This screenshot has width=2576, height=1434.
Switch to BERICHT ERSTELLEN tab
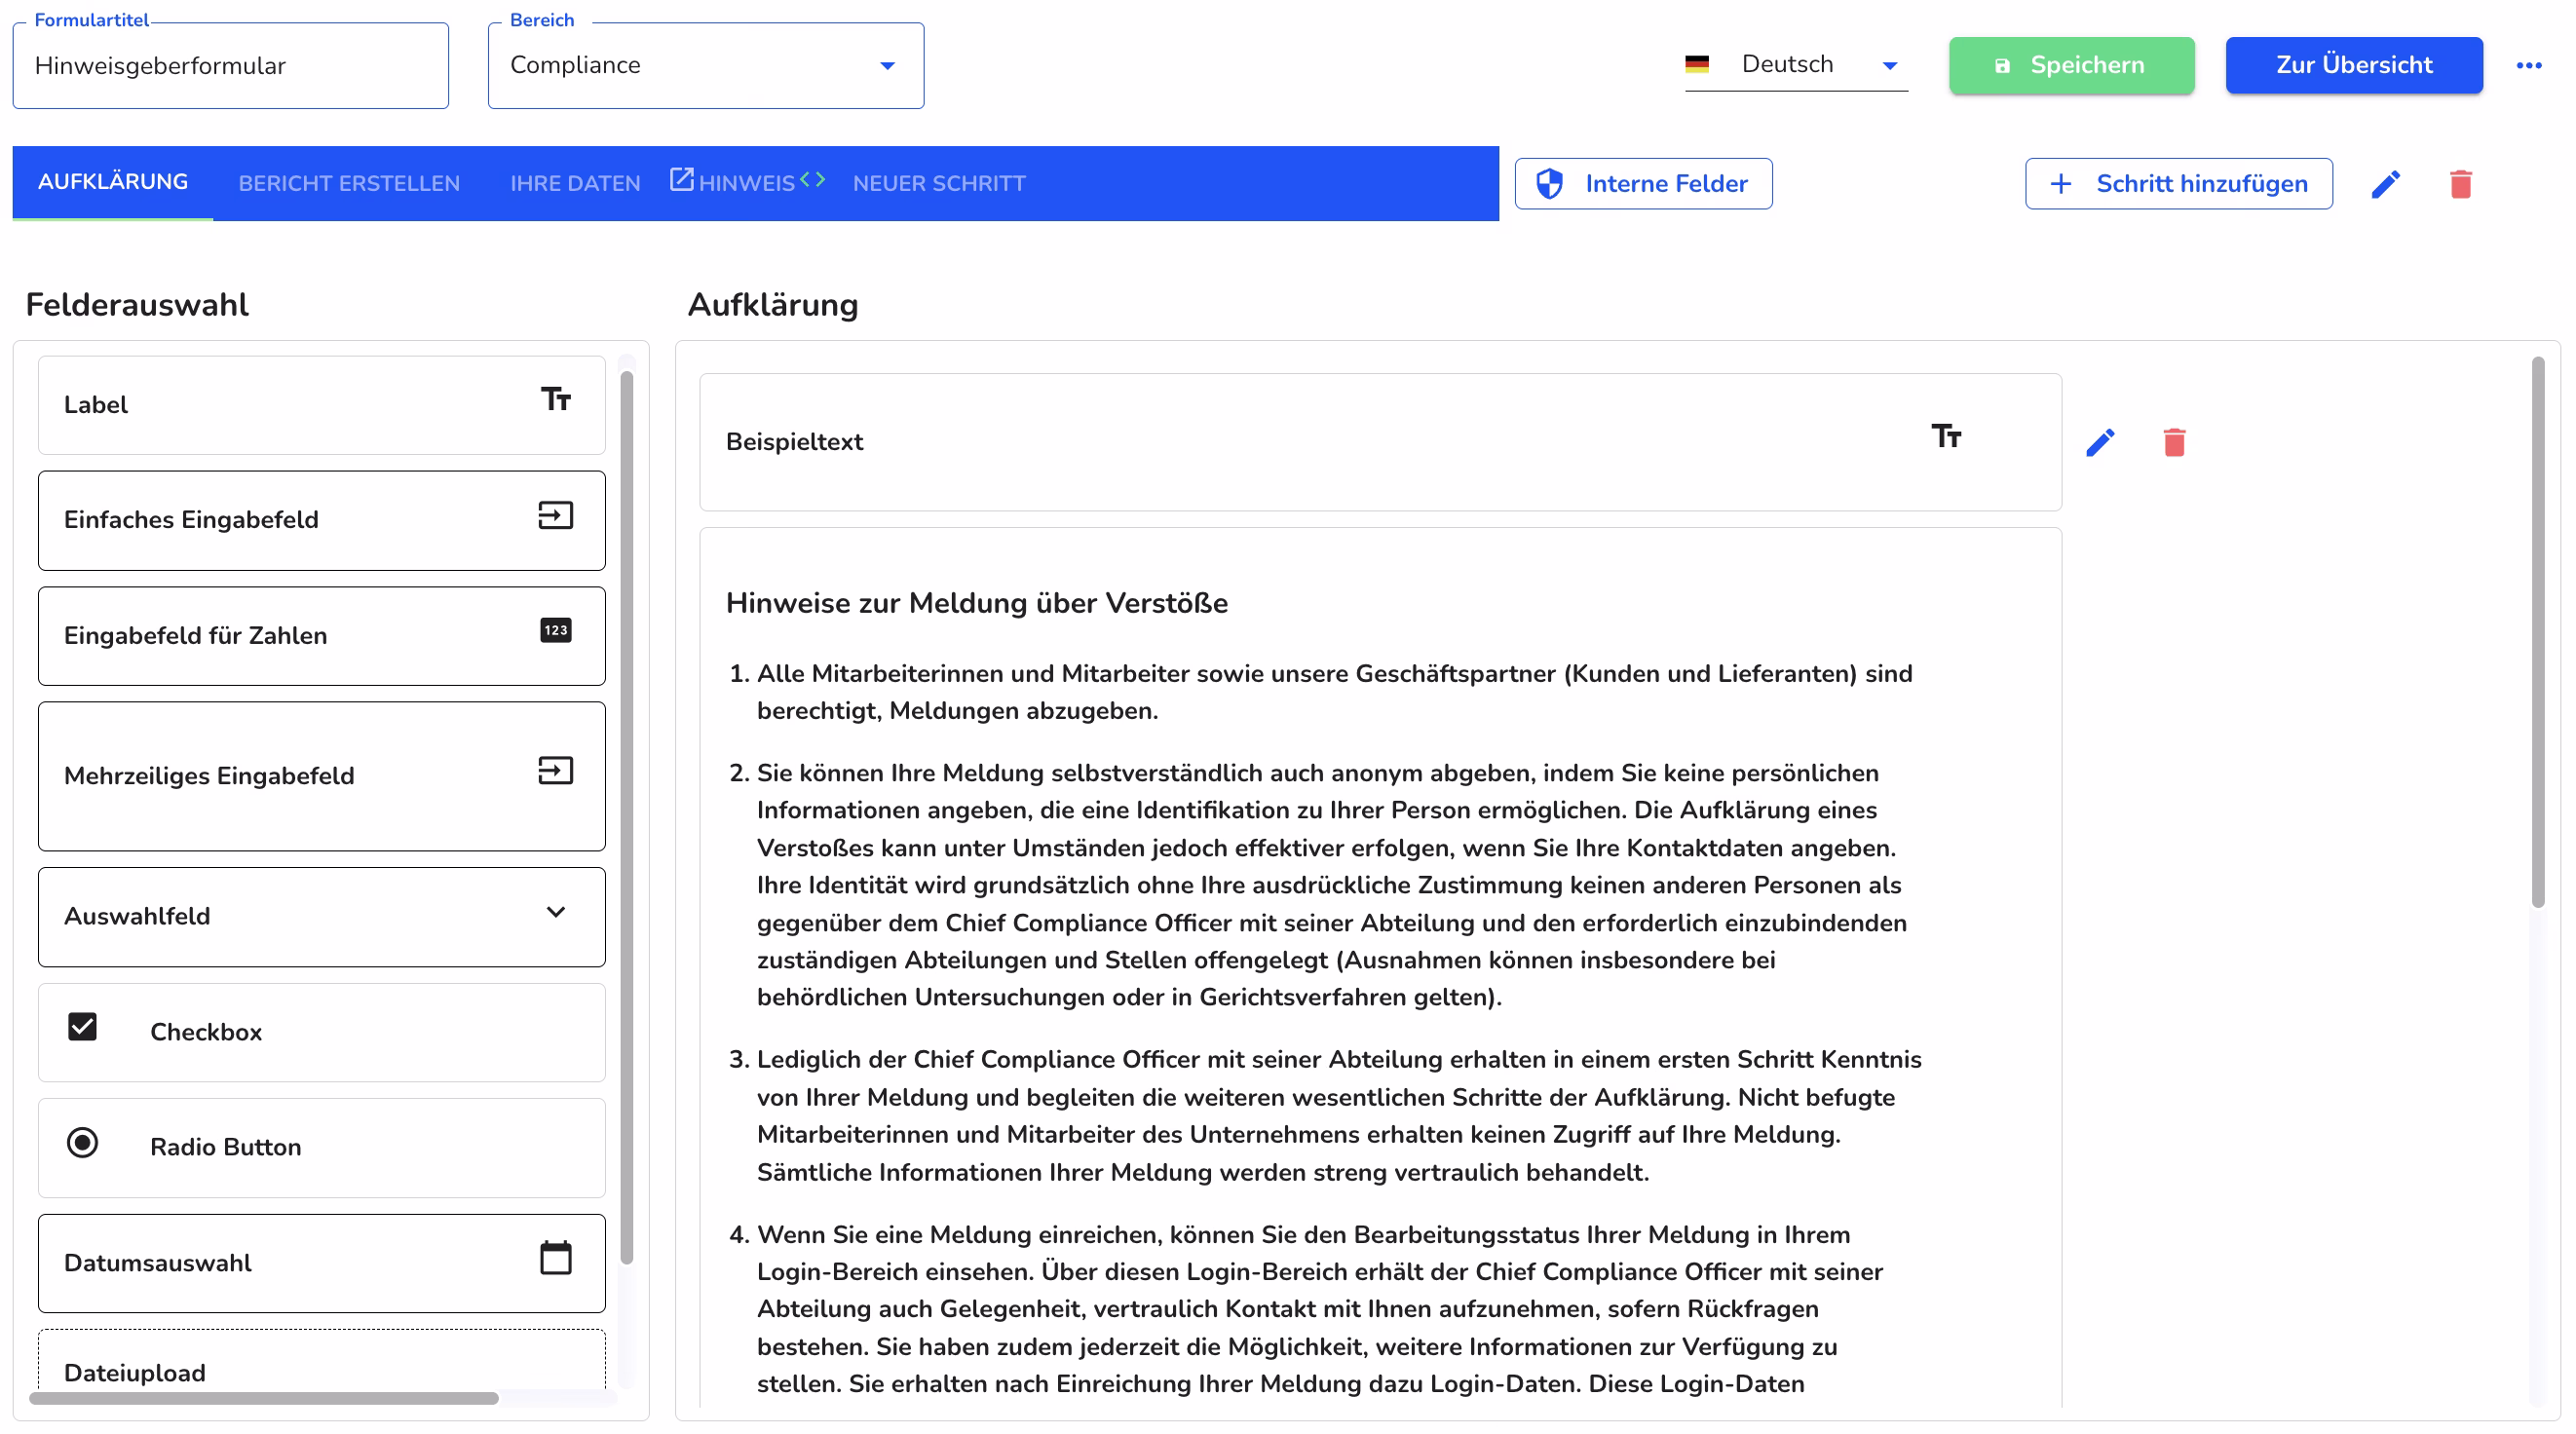[349, 184]
